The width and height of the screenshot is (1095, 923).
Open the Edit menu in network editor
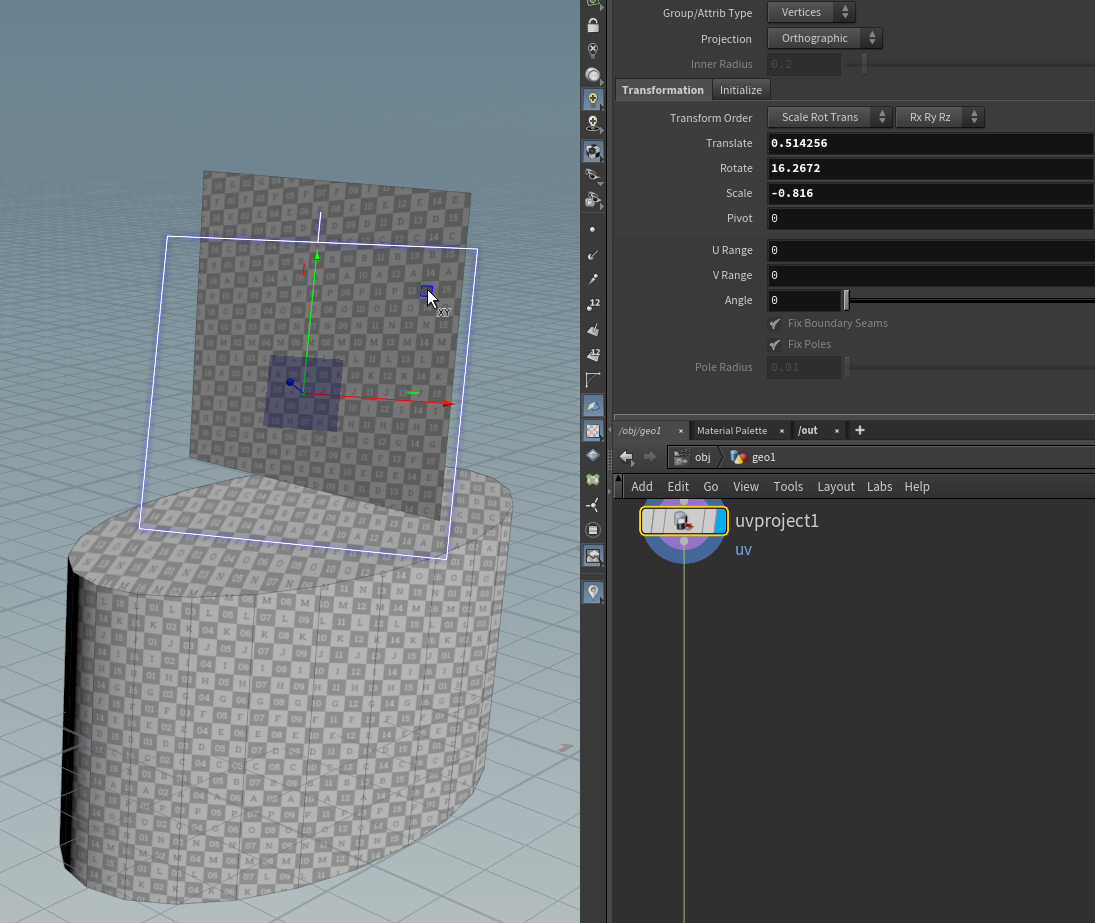(678, 487)
